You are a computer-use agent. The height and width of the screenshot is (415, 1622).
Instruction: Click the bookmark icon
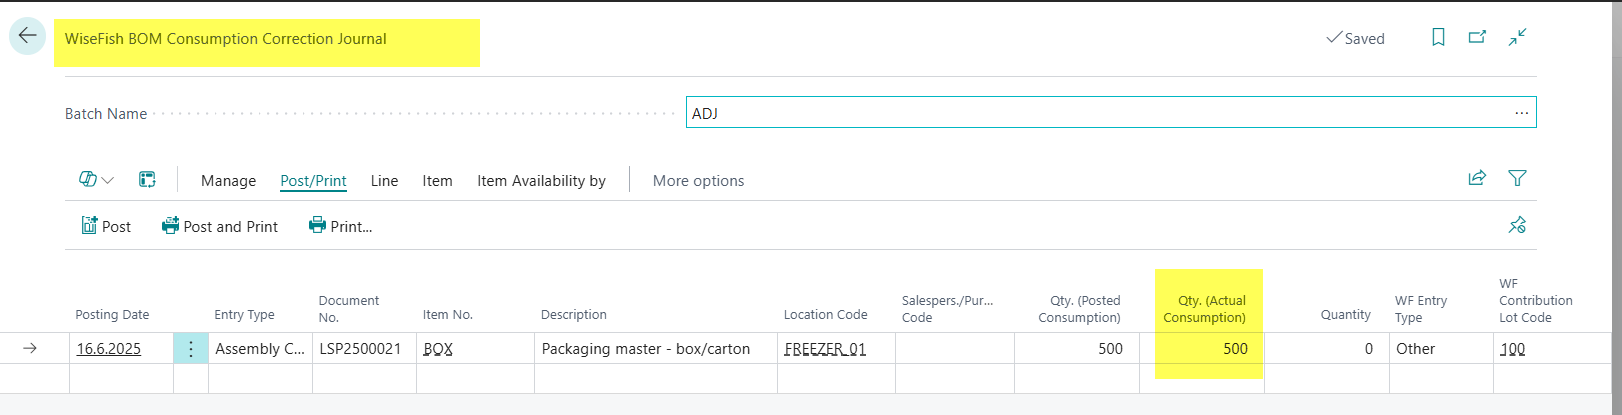[1438, 37]
